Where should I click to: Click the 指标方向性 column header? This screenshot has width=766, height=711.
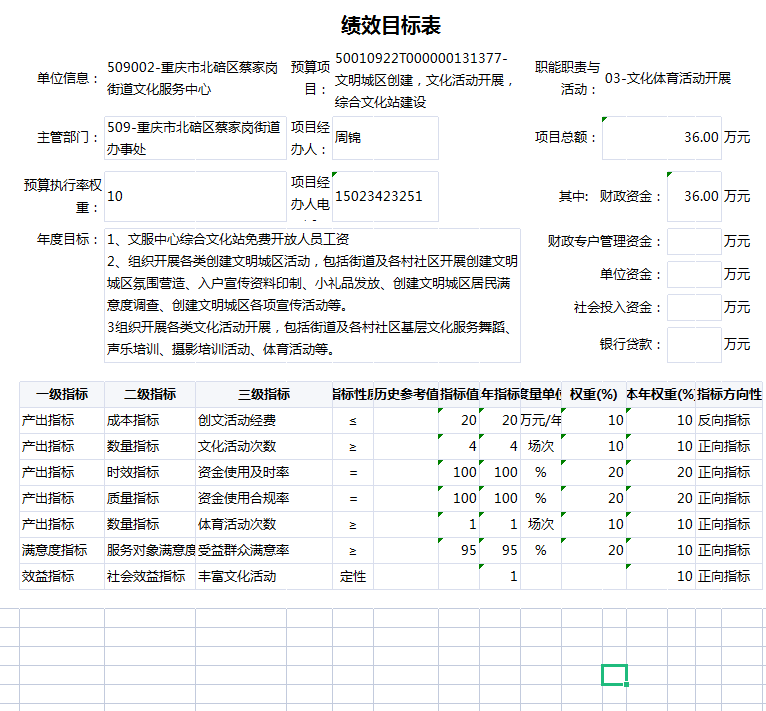pyautogui.click(x=729, y=394)
